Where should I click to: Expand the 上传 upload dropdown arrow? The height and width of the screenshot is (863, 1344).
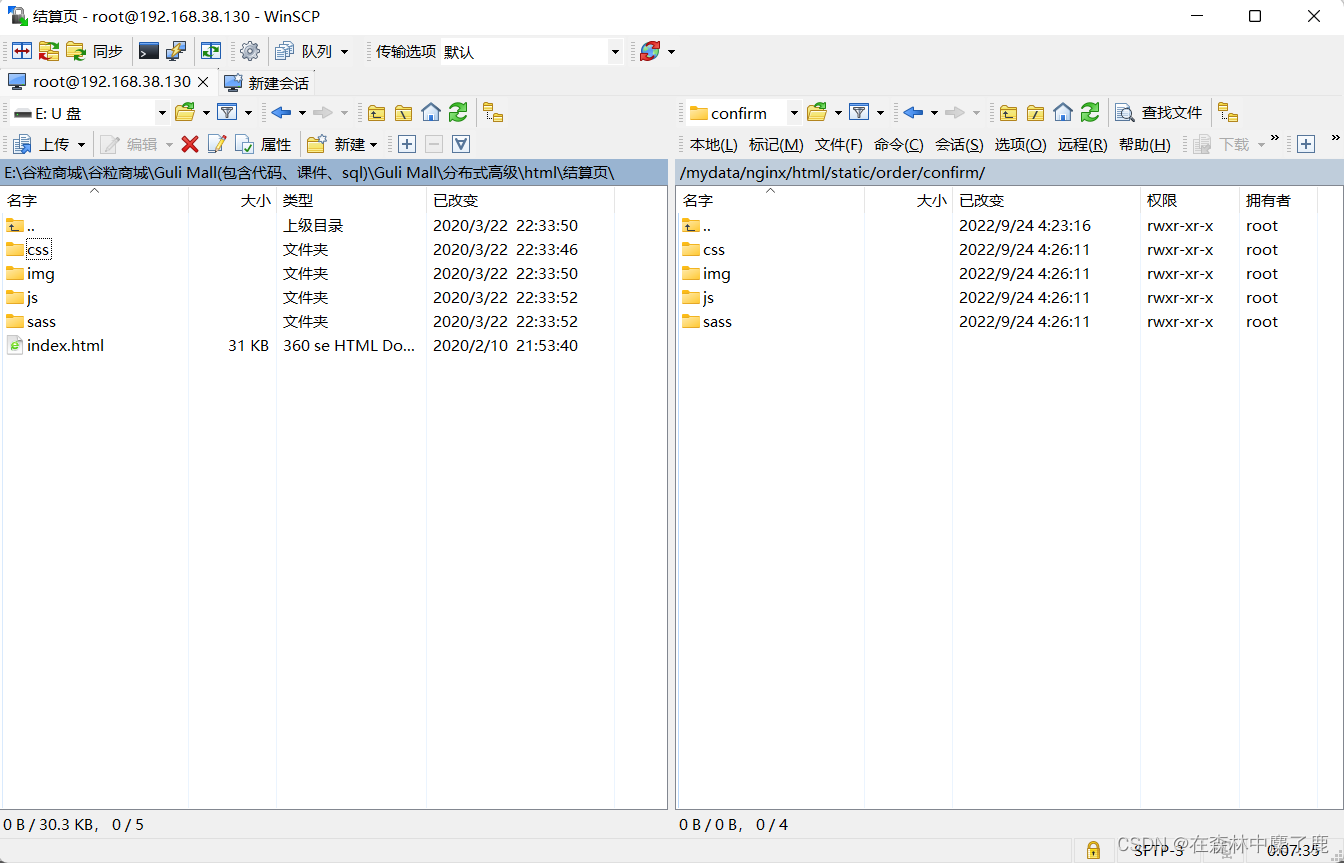(82, 145)
